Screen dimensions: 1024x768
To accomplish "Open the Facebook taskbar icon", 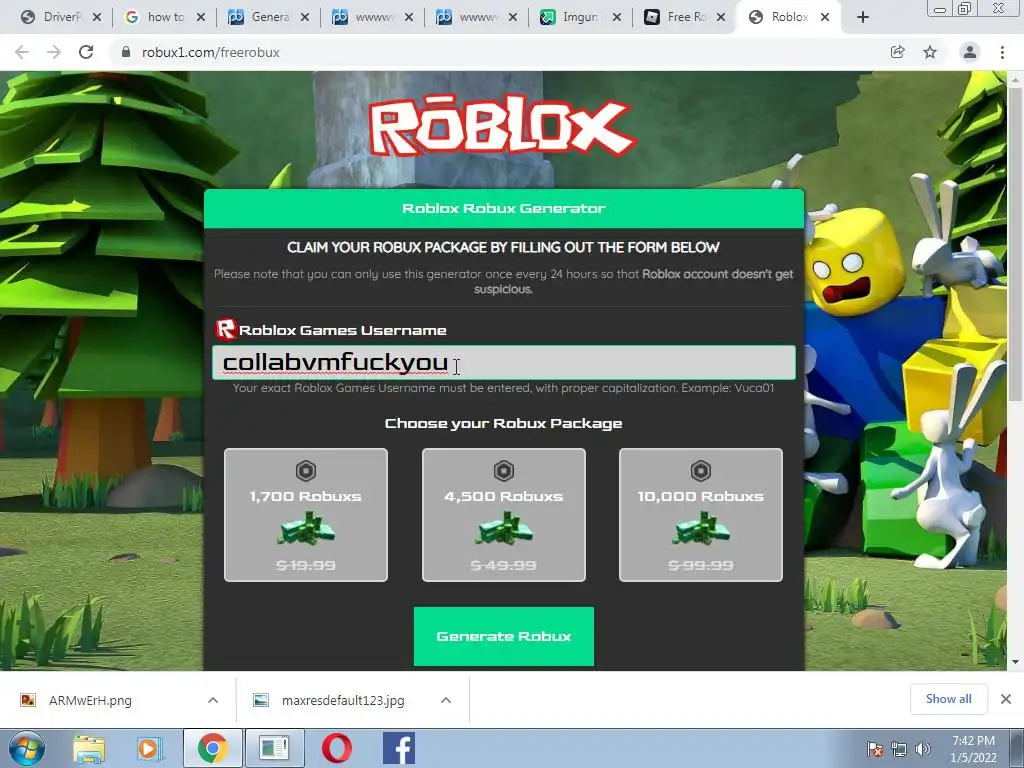I will click(x=398, y=748).
